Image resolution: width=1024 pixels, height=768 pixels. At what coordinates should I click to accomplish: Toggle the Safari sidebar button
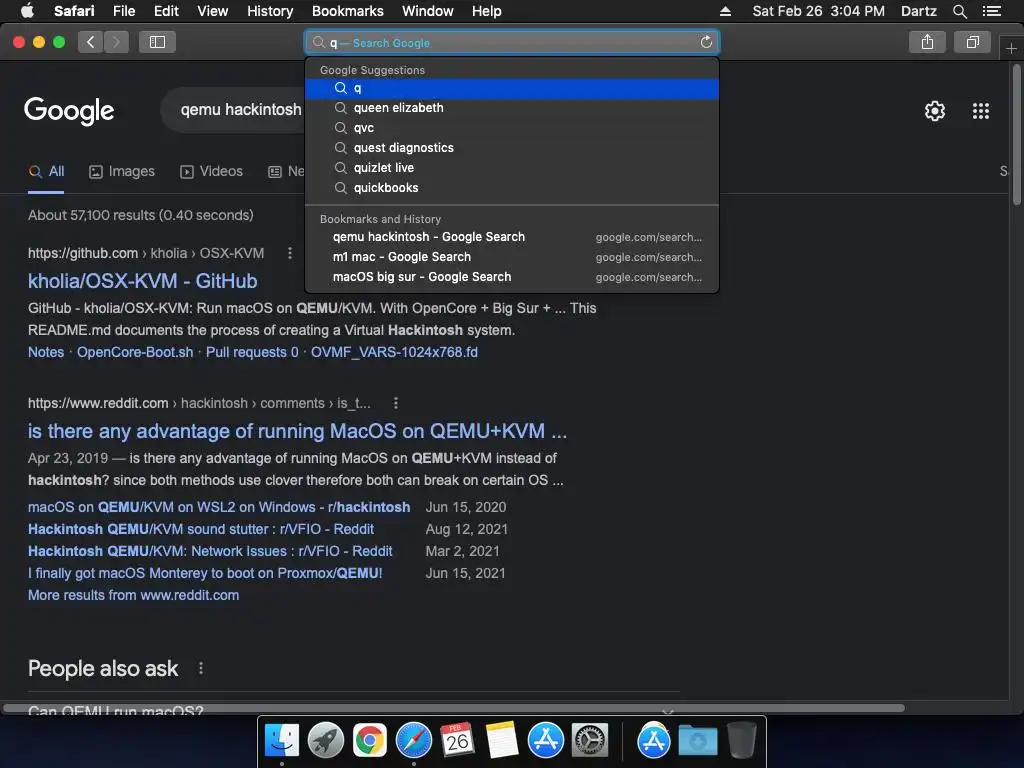(157, 42)
